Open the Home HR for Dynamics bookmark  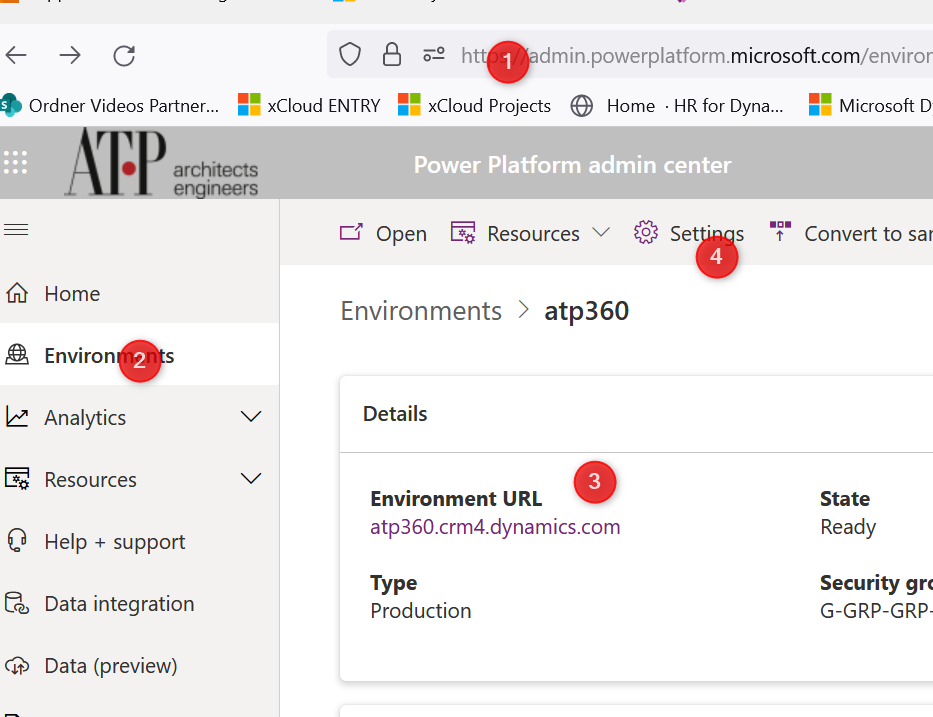(677, 105)
